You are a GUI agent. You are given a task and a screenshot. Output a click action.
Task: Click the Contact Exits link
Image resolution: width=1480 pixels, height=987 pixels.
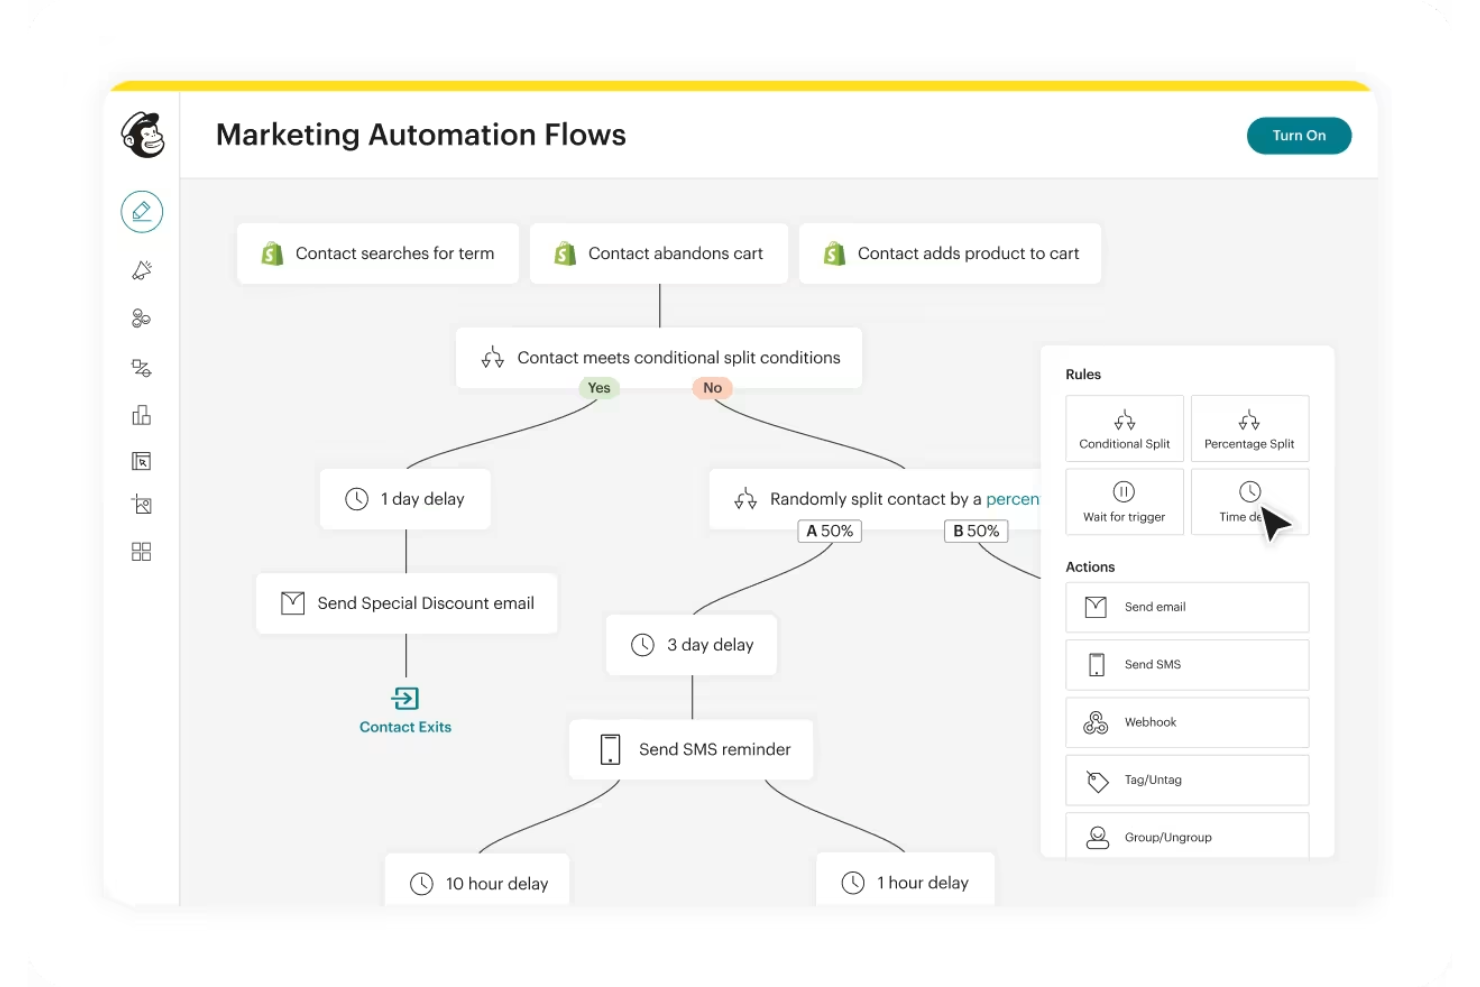pyautogui.click(x=405, y=726)
